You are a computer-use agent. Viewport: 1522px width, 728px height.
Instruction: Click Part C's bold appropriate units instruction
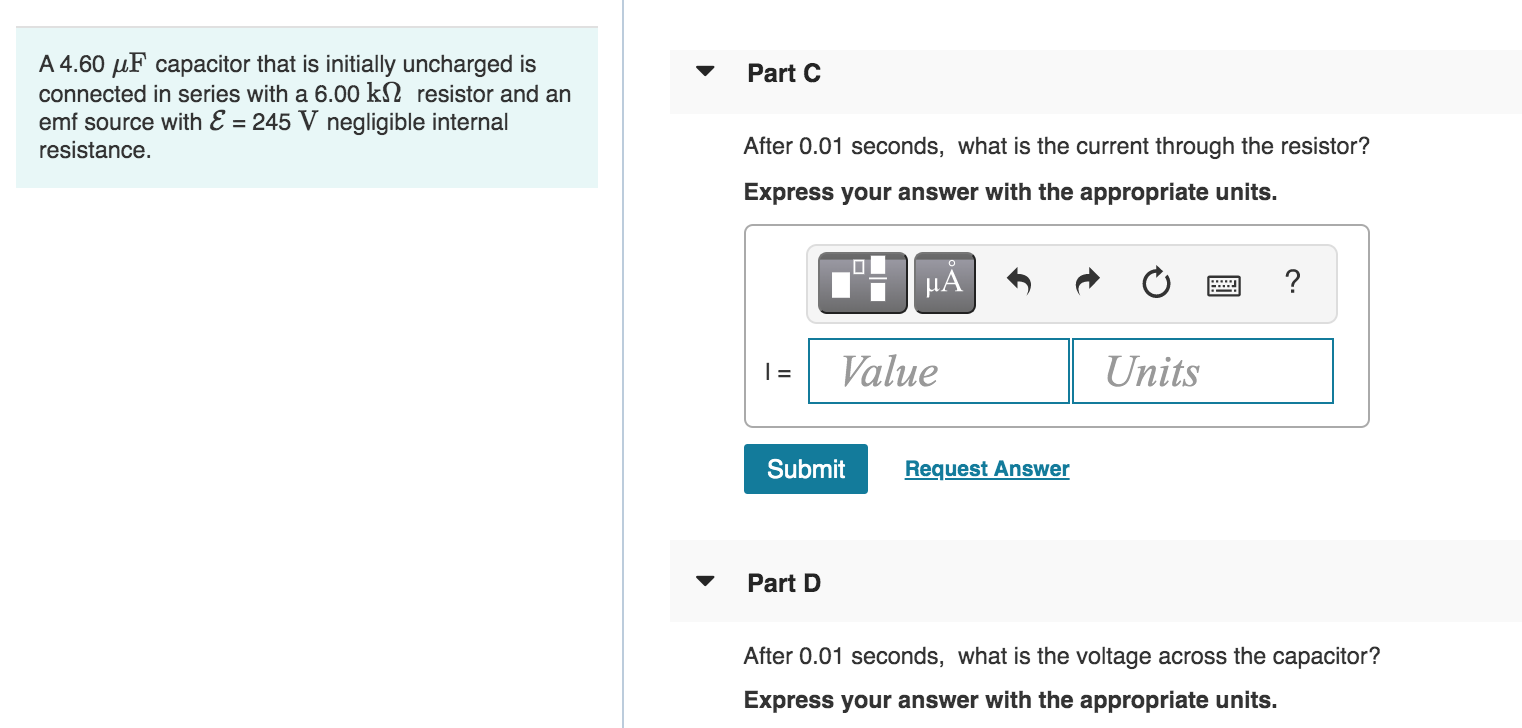[x=1010, y=192]
